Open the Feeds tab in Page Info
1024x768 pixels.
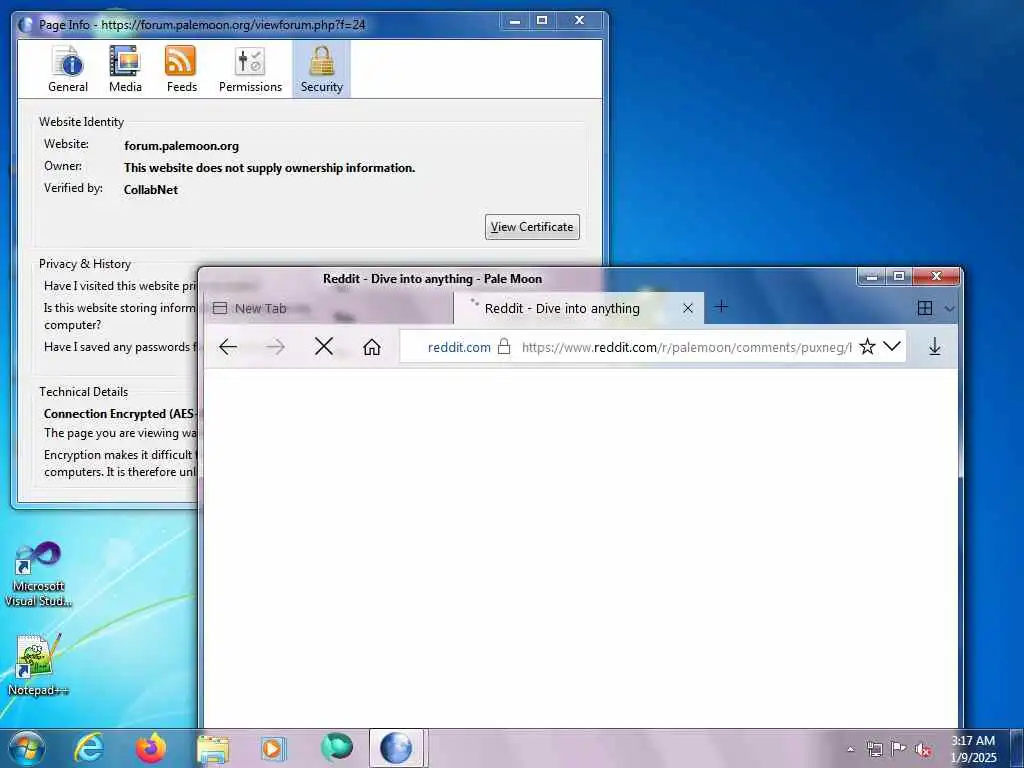pyautogui.click(x=181, y=69)
